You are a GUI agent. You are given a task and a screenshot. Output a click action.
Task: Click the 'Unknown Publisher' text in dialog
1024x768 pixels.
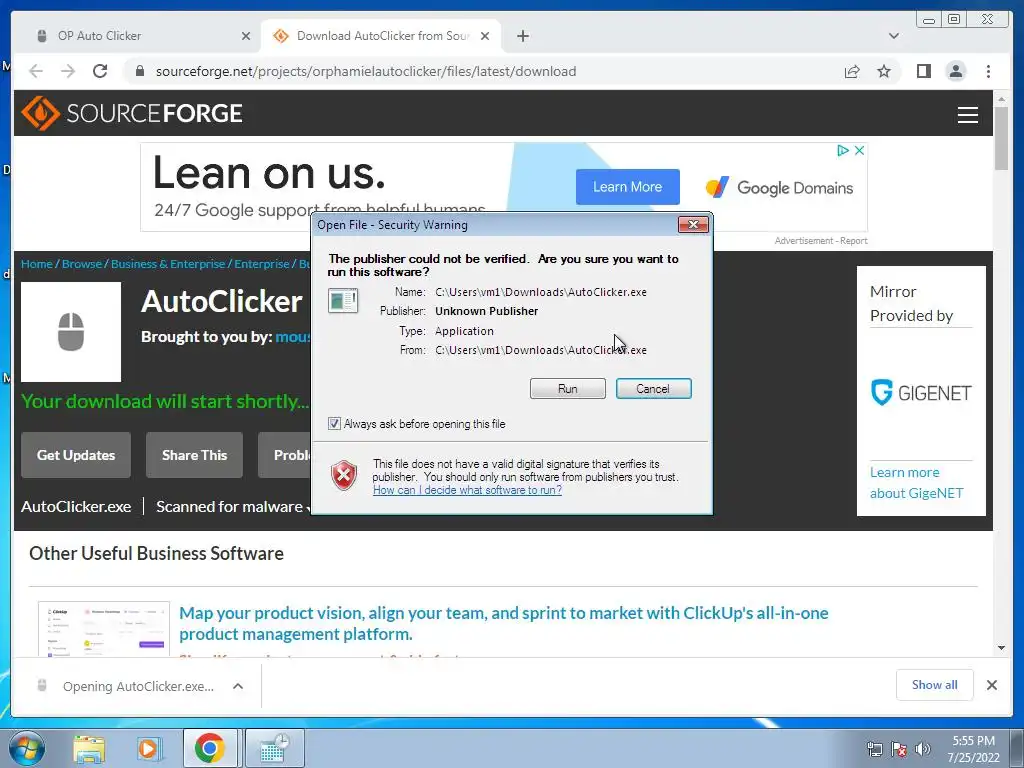[487, 312]
